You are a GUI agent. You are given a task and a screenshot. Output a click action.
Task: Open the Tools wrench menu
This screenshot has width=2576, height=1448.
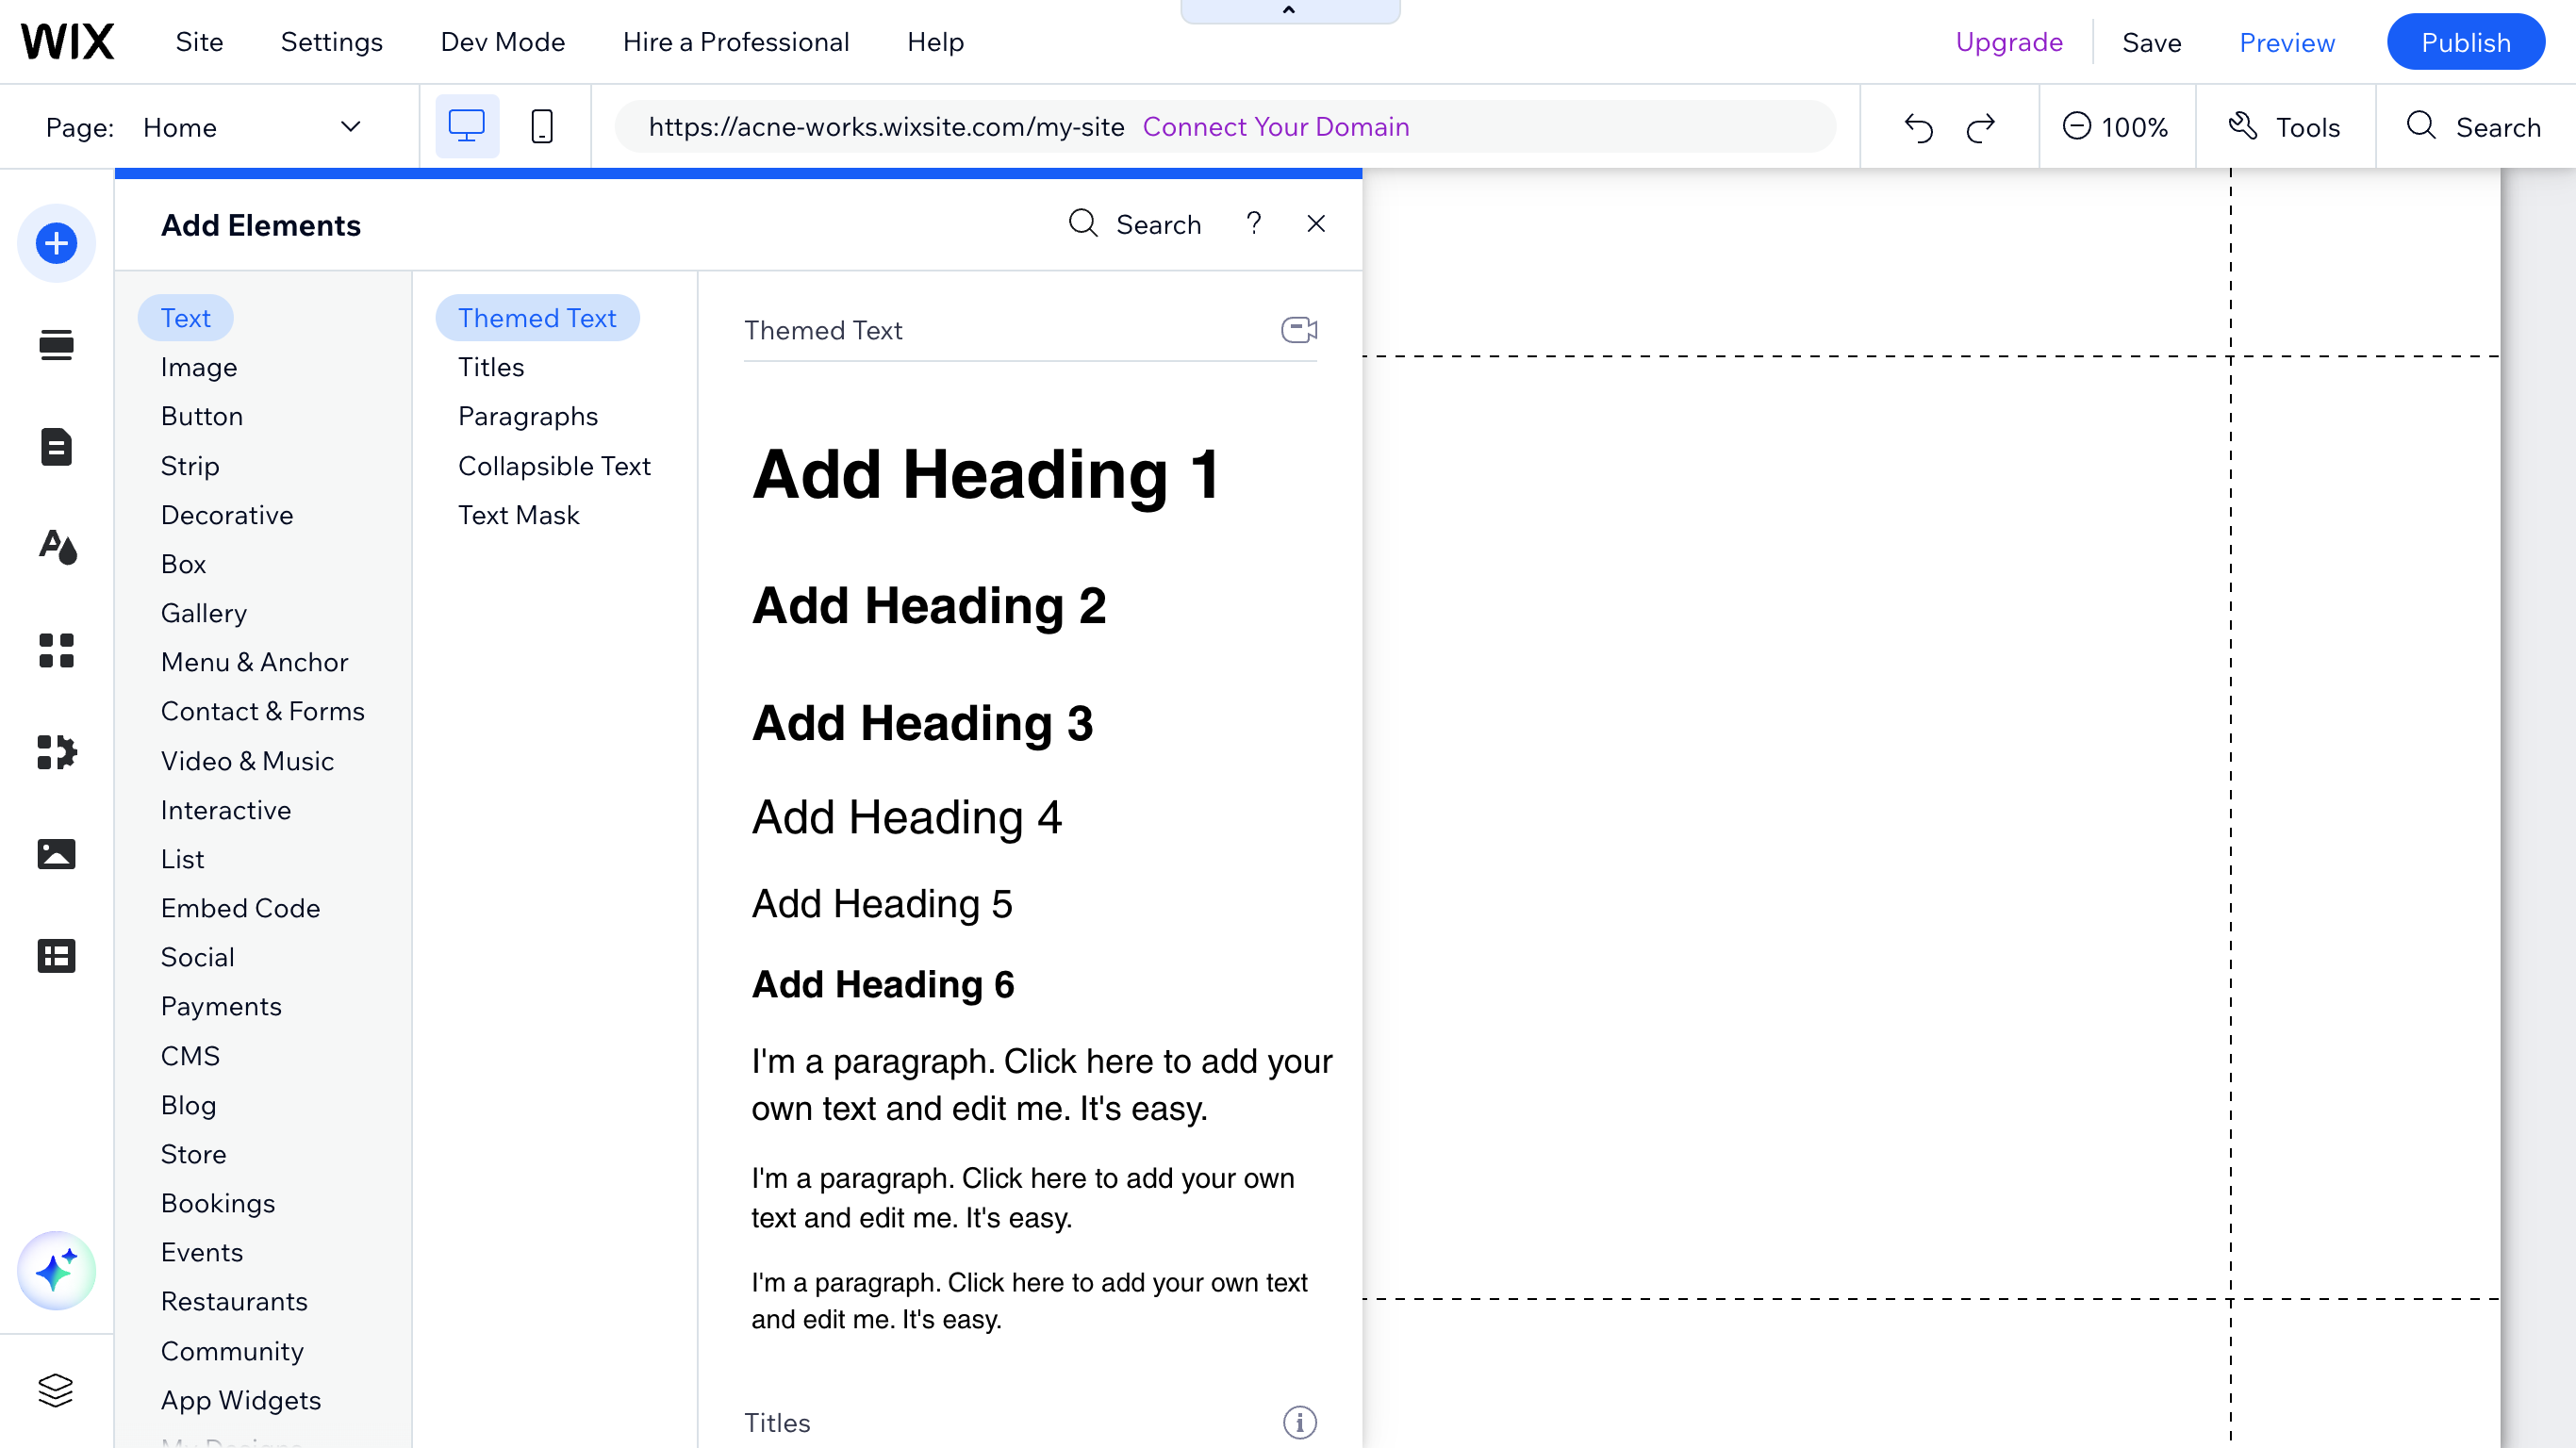click(2285, 127)
